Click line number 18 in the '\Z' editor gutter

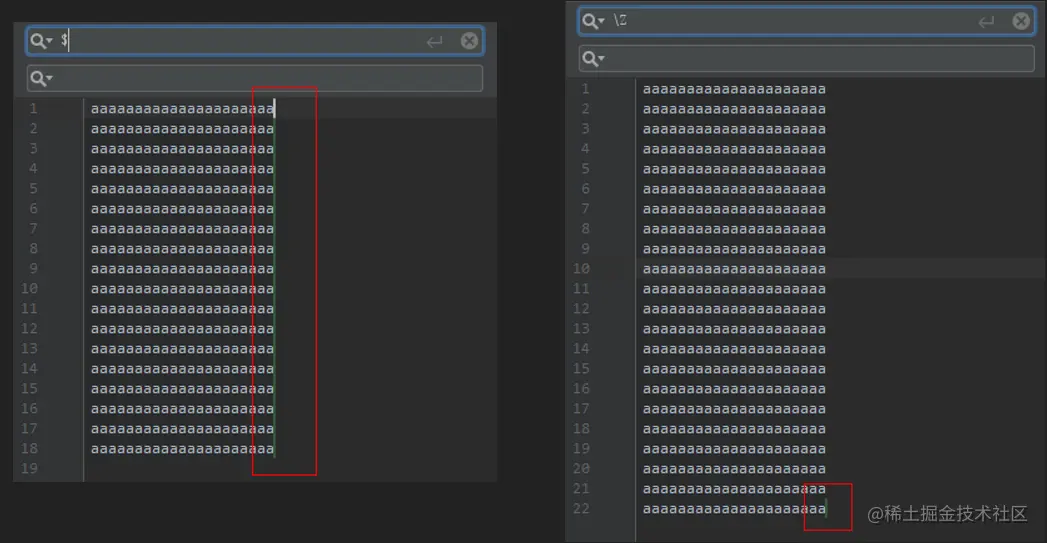click(x=581, y=429)
